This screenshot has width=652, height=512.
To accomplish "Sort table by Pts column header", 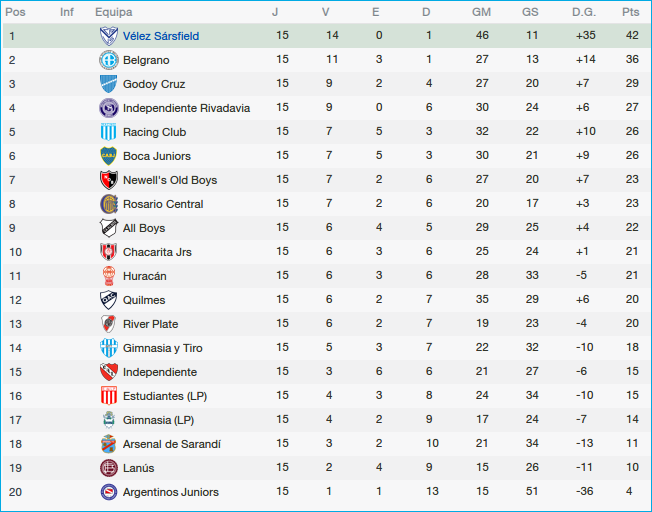I will (630, 12).
